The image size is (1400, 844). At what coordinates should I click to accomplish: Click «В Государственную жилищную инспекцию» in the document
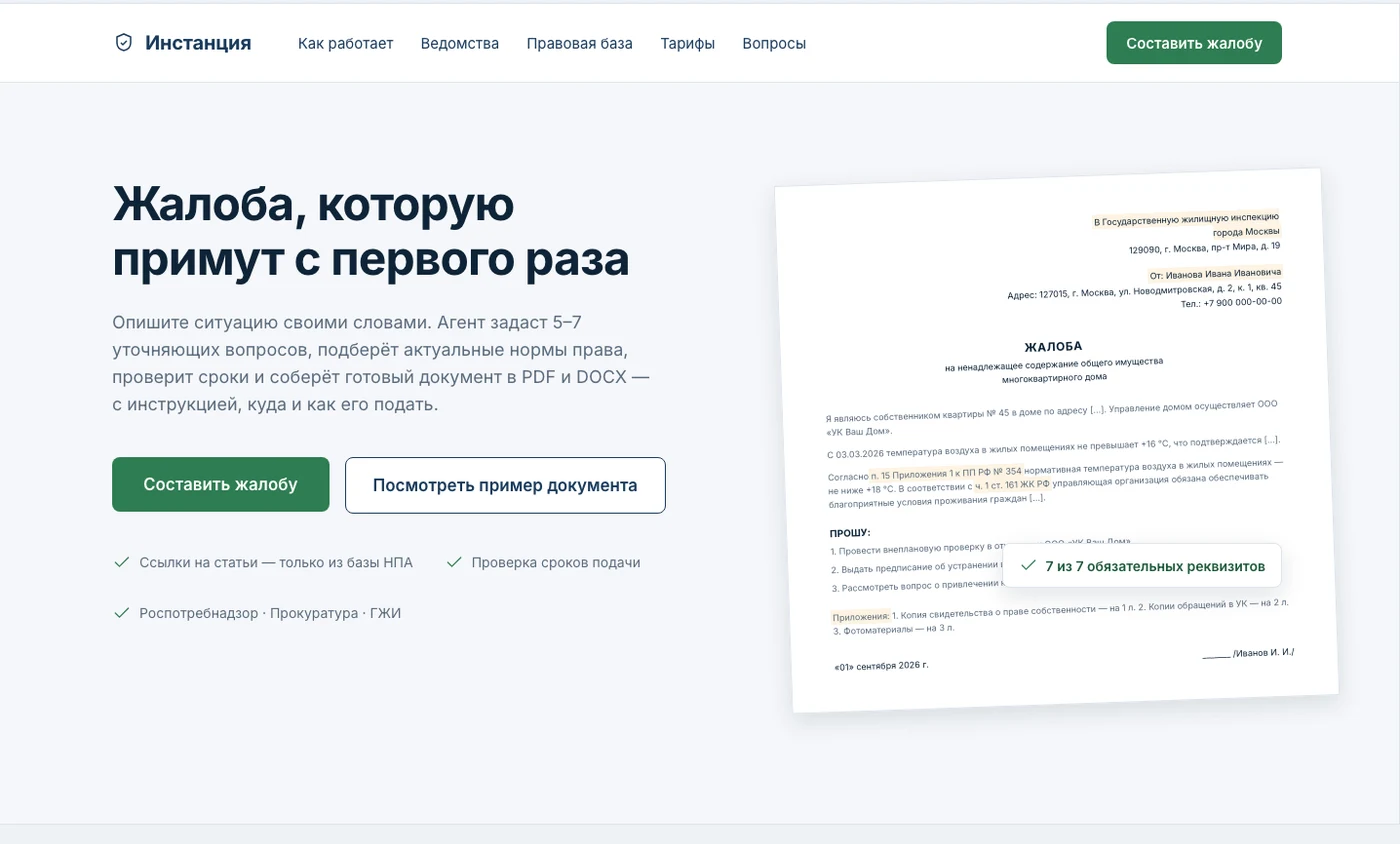(x=1186, y=218)
